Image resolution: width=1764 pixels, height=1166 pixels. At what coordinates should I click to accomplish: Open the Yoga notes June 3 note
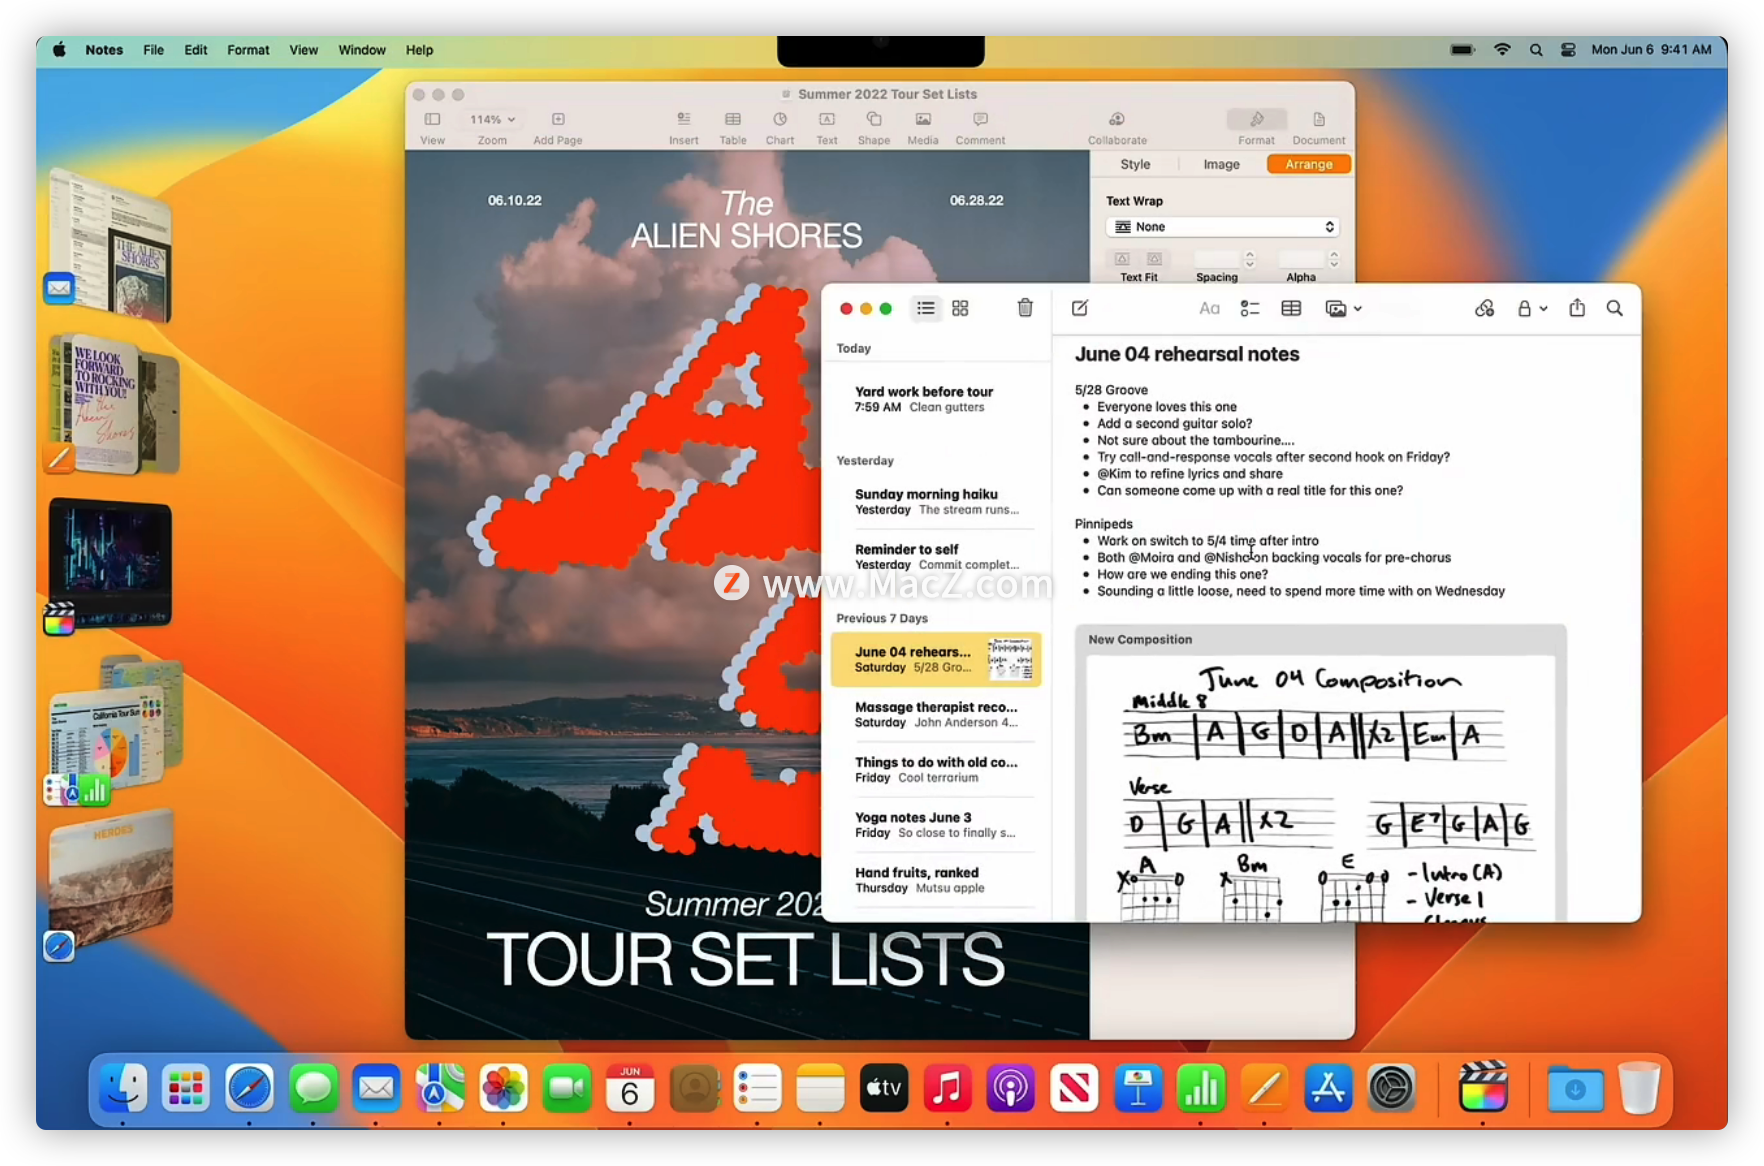click(936, 824)
